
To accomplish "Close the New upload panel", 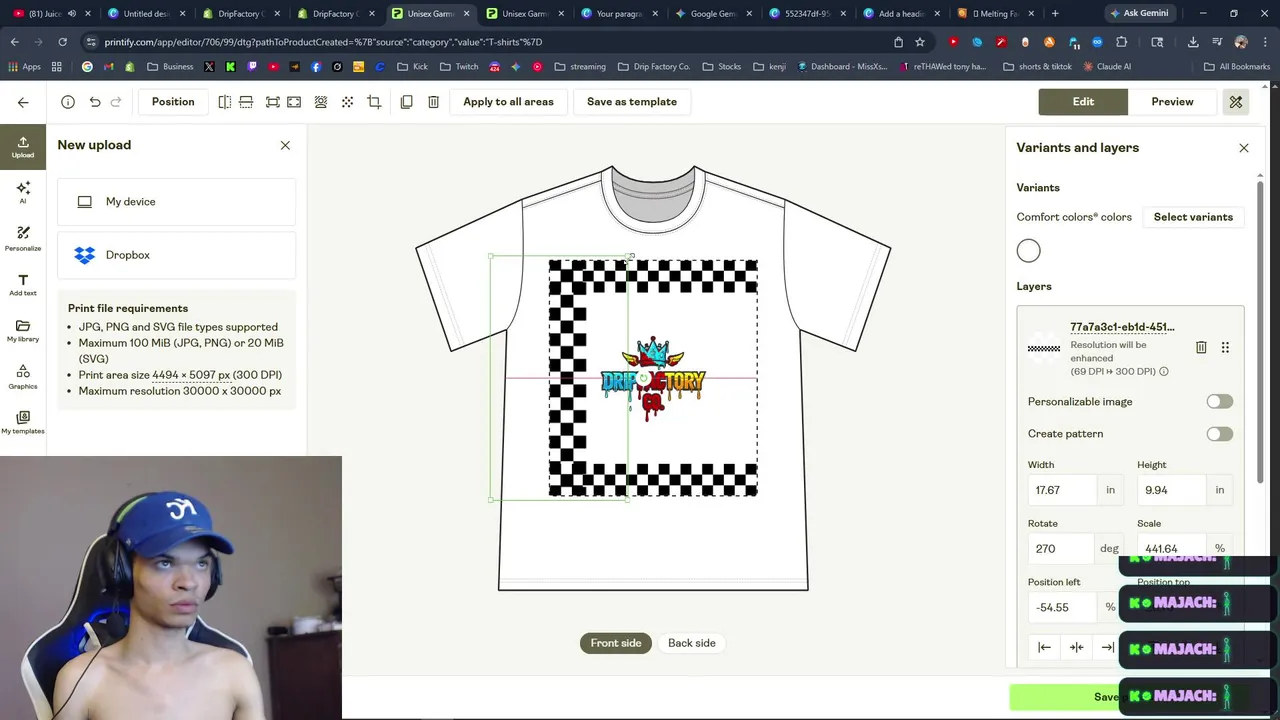I will pyautogui.click(x=285, y=145).
